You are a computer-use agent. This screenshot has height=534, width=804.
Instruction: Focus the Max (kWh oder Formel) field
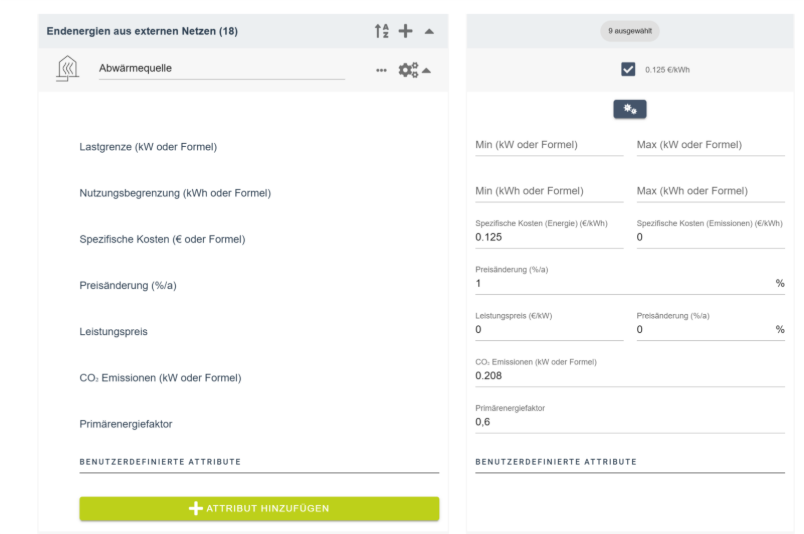coord(710,191)
